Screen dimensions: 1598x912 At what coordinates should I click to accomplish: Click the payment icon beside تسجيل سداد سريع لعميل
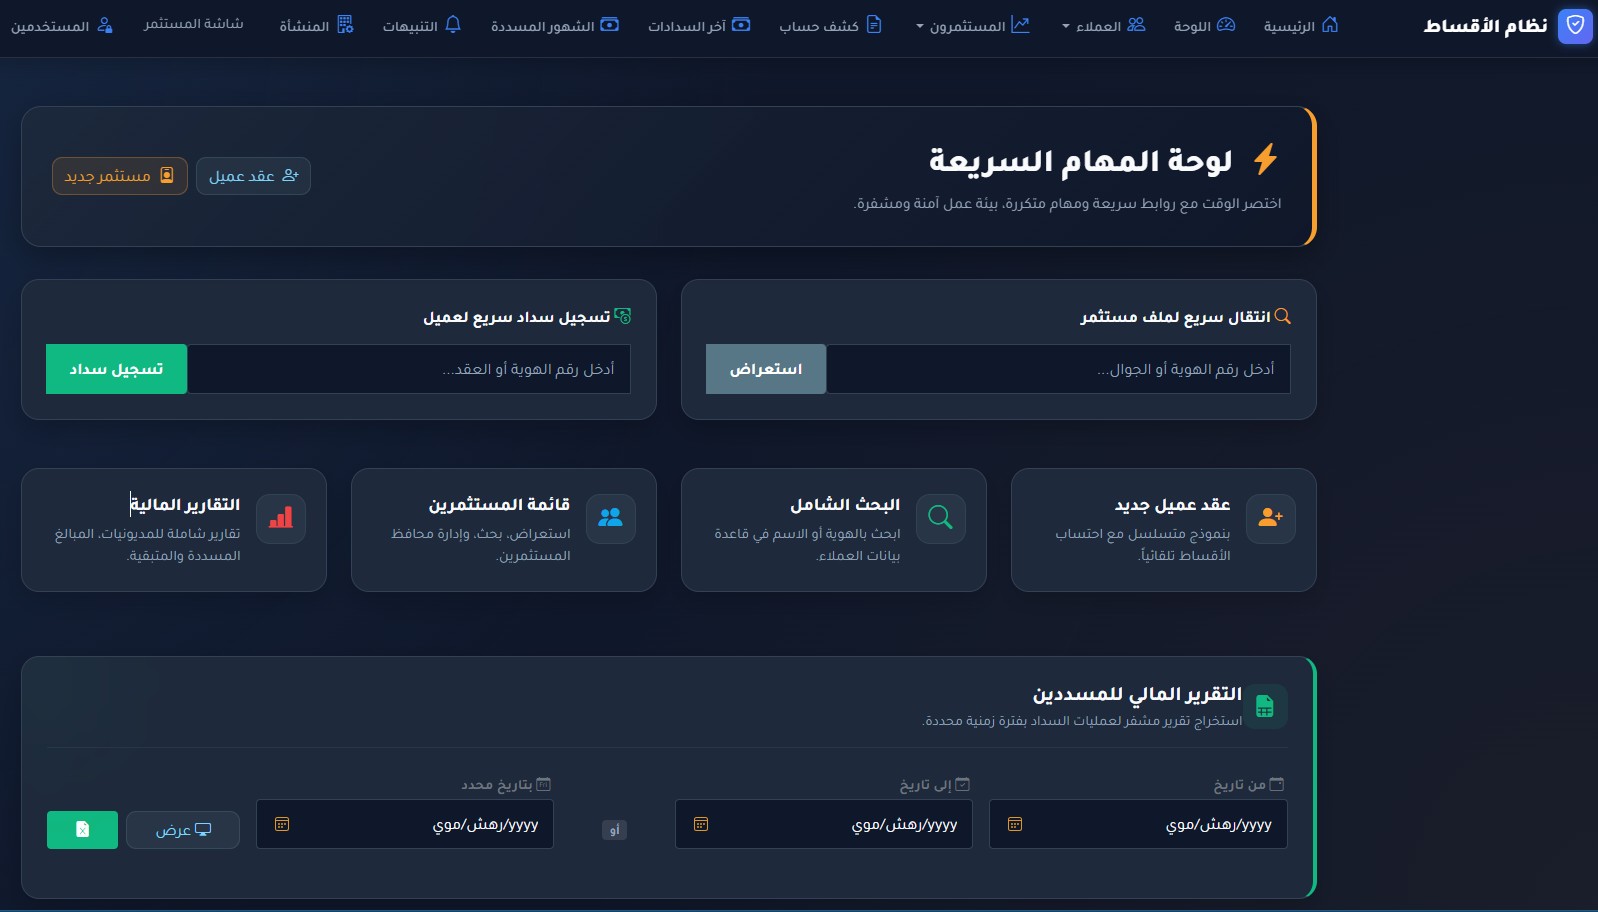[x=623, y=316]
